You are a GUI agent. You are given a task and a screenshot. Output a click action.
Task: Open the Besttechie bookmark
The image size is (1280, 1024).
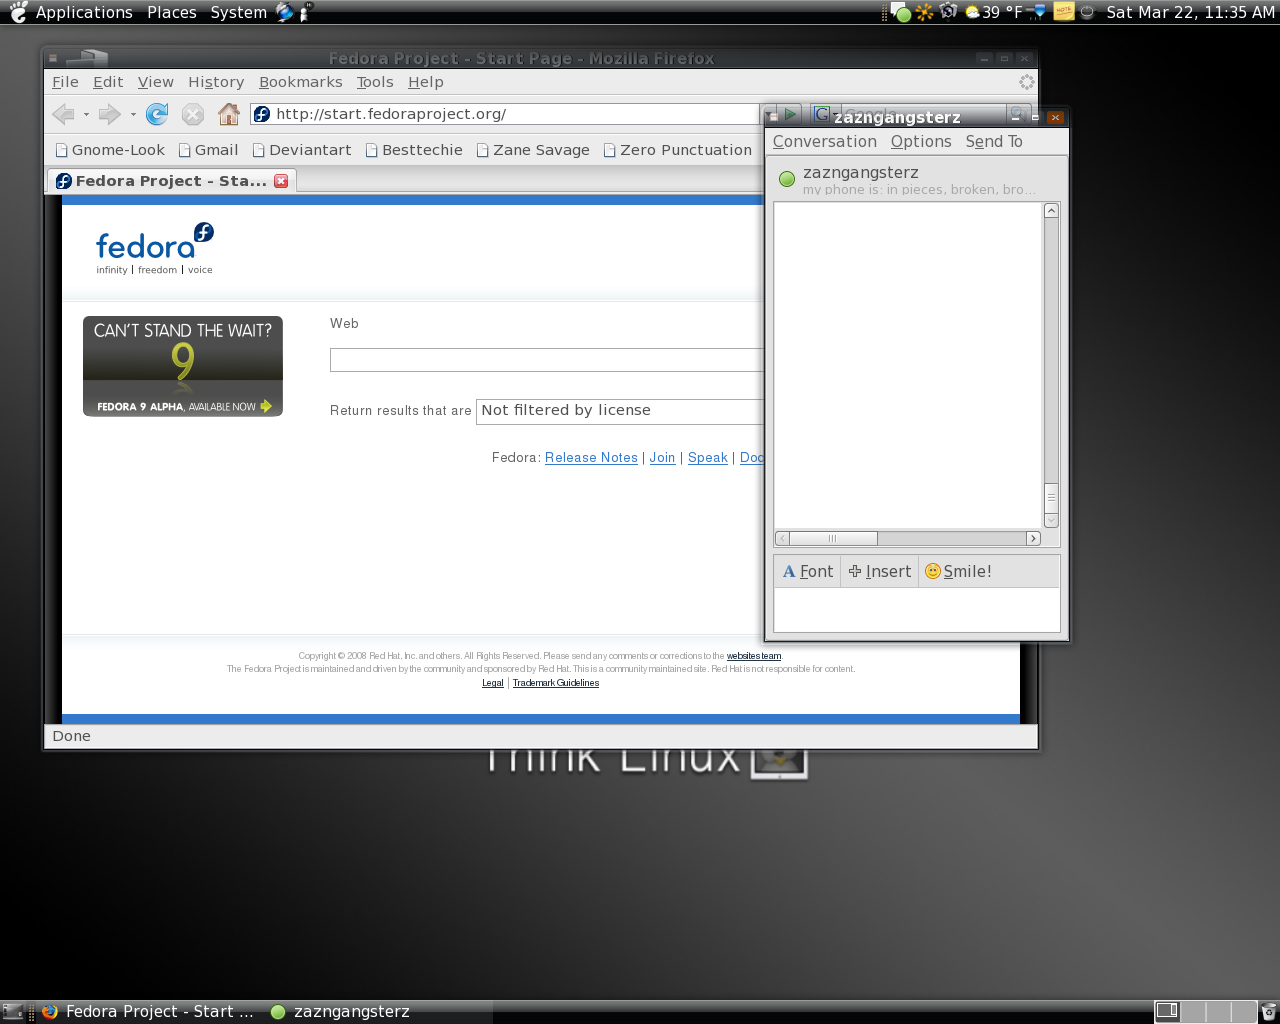tap(414, 150)
